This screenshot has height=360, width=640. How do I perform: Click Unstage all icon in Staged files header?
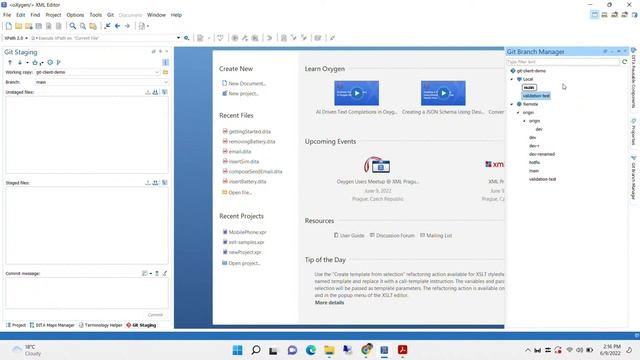point(156,183)
